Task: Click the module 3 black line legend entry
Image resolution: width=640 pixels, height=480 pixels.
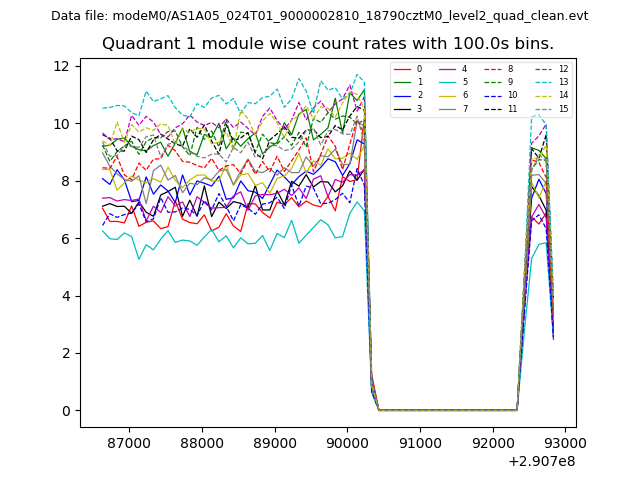Action: pyautogui.click(x=407, y=108)
